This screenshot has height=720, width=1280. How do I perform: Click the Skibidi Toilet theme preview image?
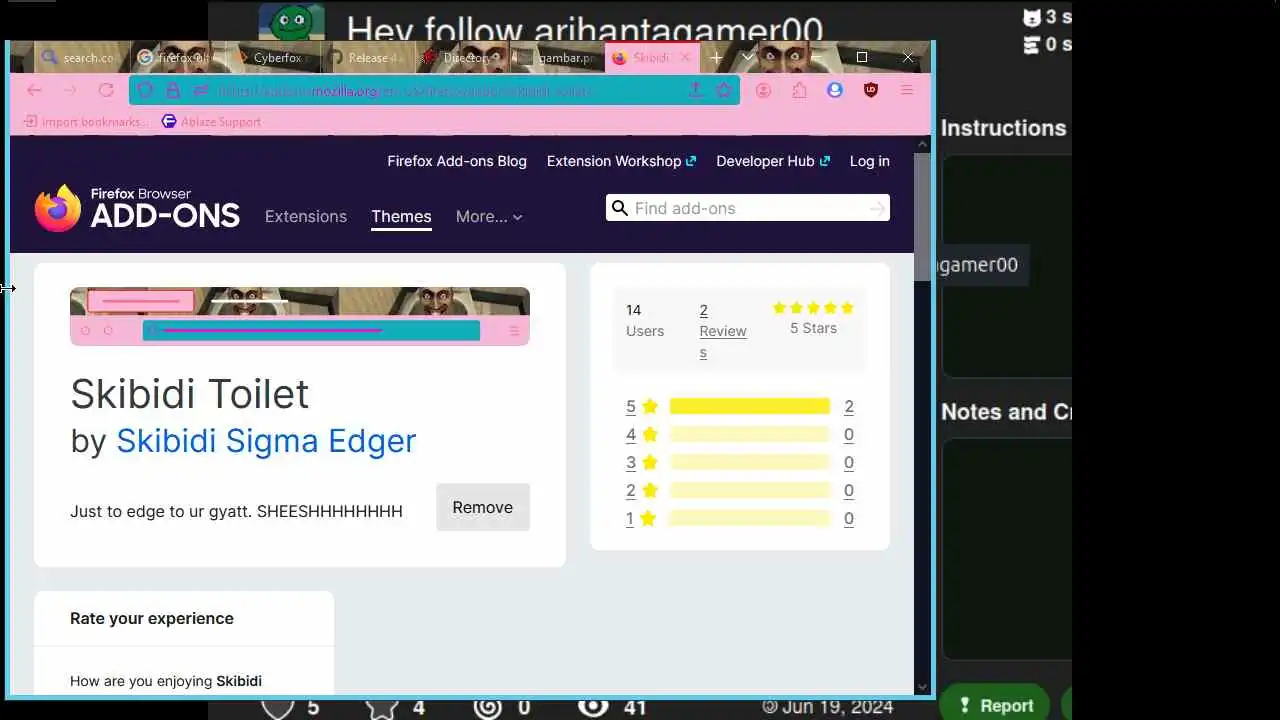(300, 316)
